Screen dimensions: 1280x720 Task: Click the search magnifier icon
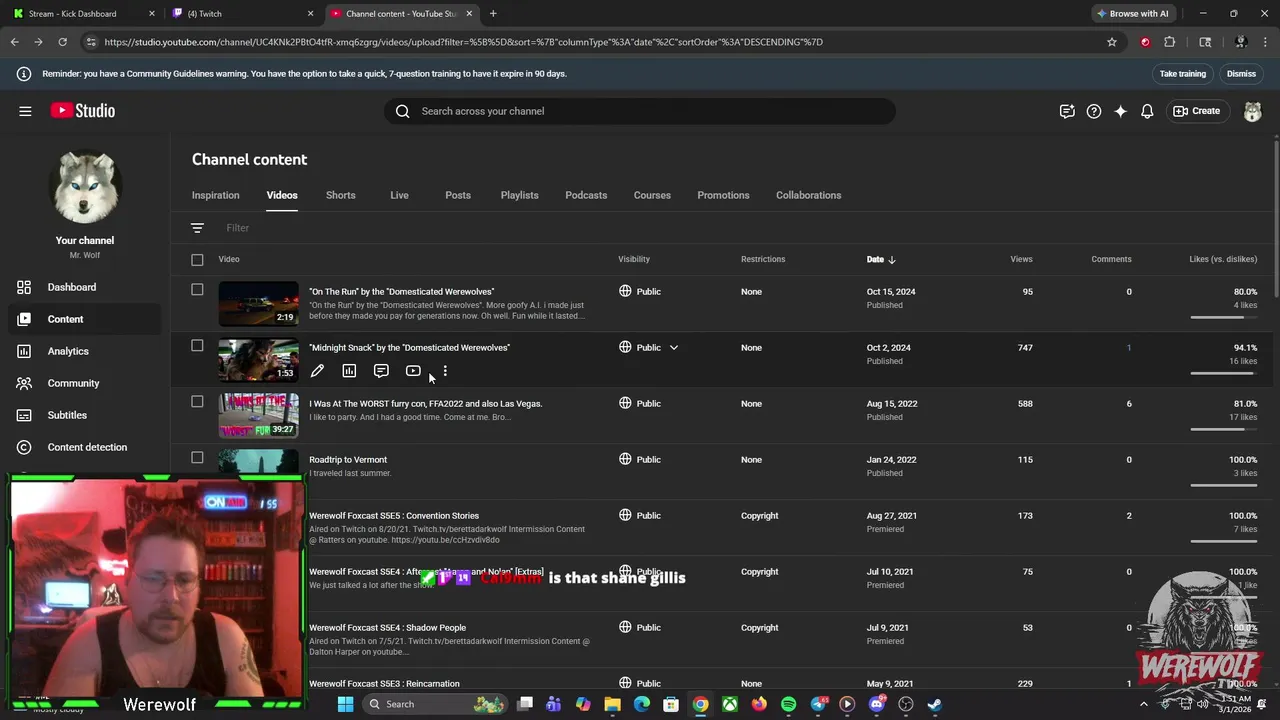402,111
